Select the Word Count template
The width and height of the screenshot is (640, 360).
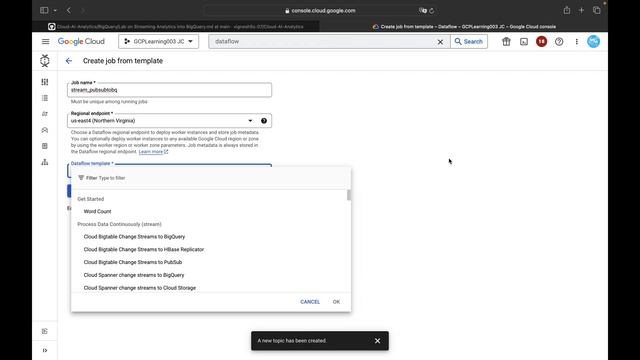coord(98,211)
